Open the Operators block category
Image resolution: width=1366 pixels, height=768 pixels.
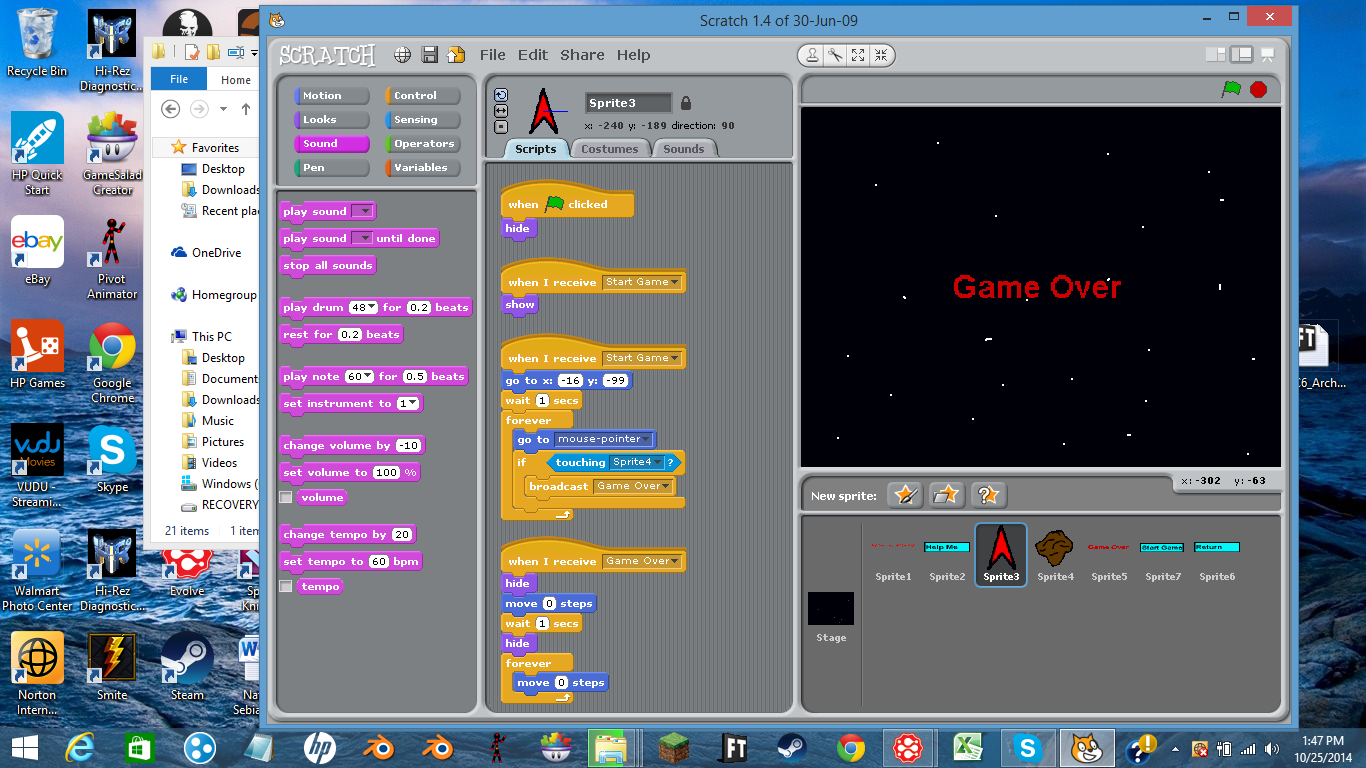pyautogui.click(x=422, y=144)
